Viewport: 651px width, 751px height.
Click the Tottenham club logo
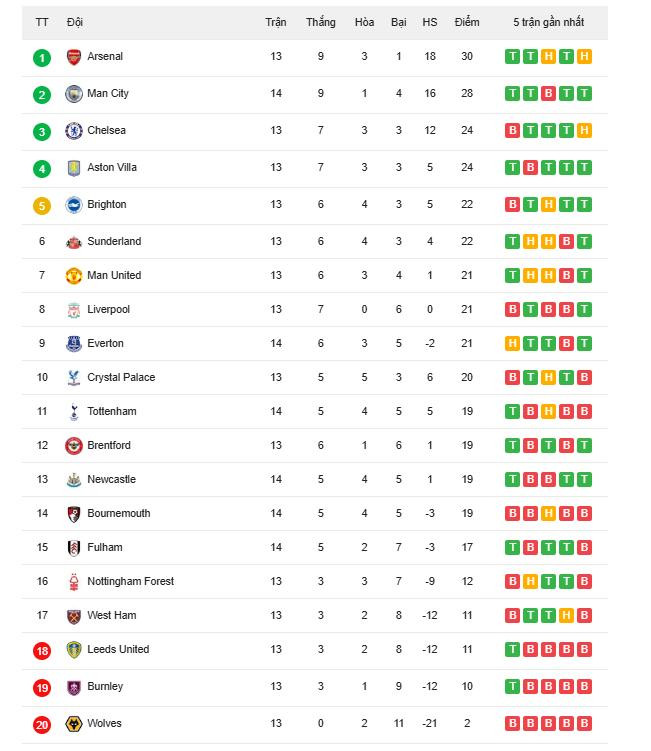(x=73, y=412)
